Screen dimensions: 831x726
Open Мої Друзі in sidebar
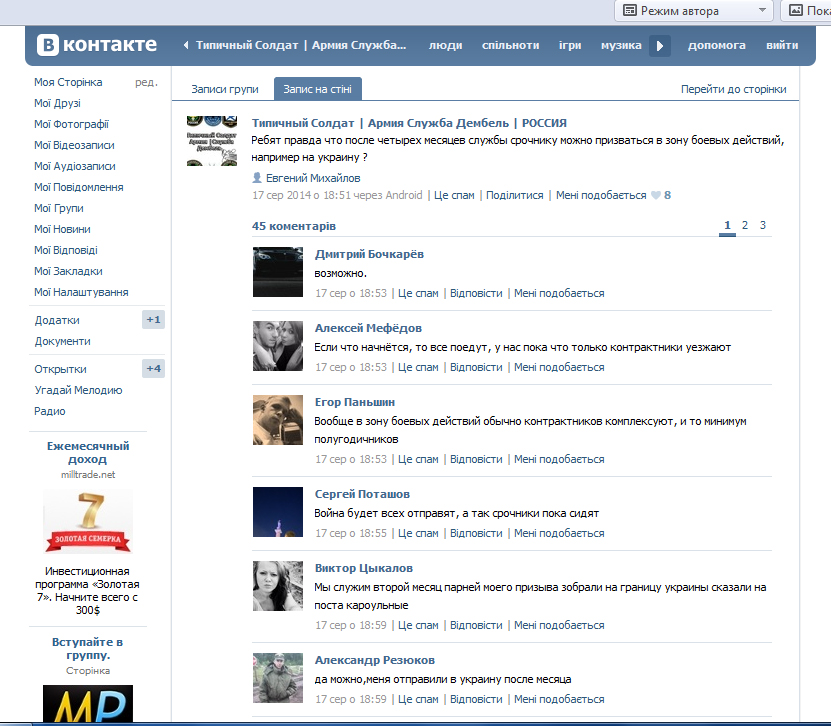pos(57,103)
